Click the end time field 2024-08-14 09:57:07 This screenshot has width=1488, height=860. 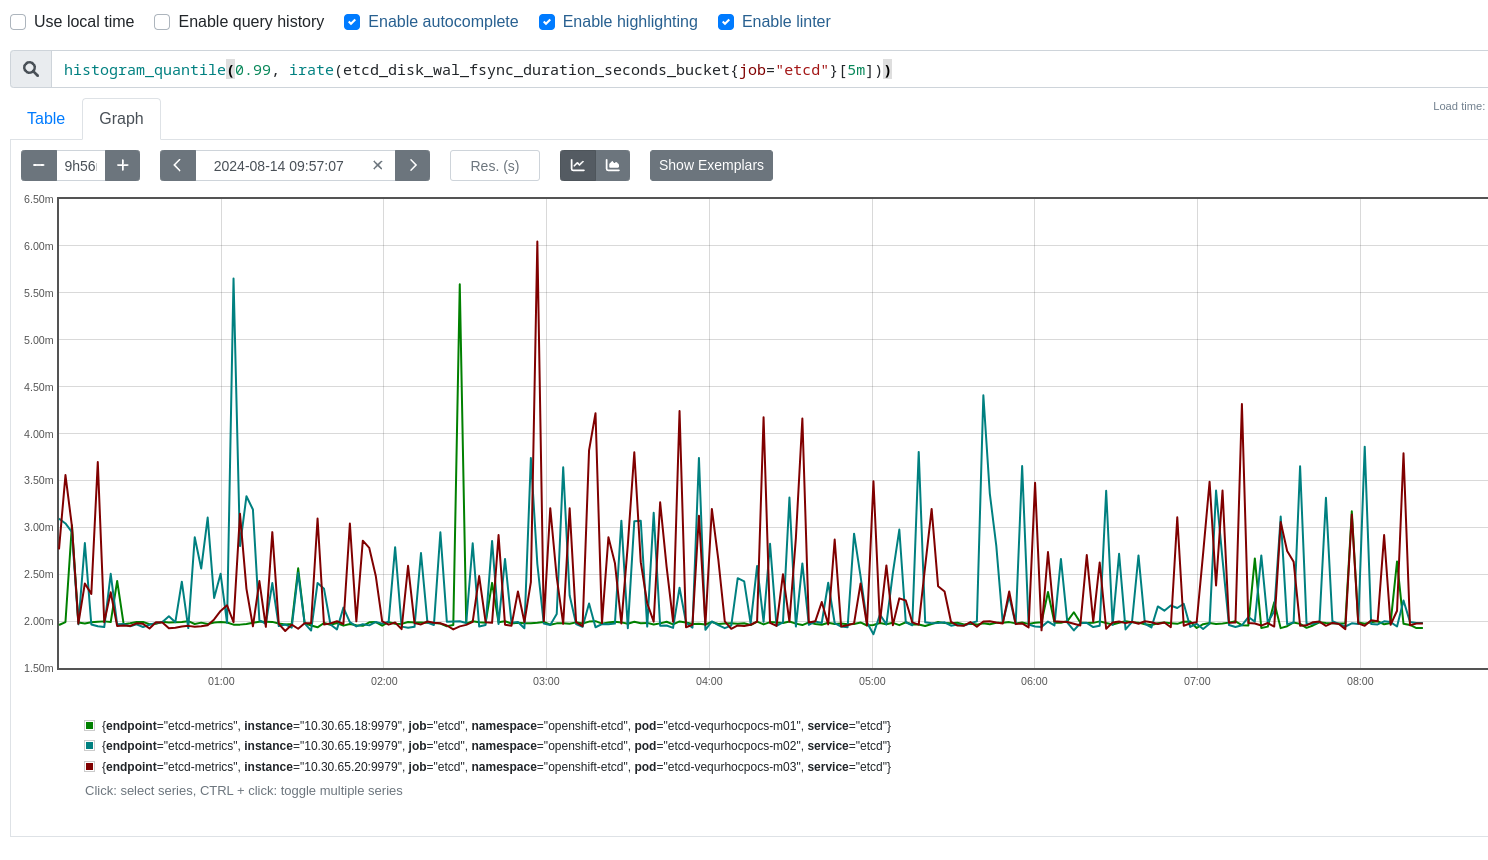point(279,165)
